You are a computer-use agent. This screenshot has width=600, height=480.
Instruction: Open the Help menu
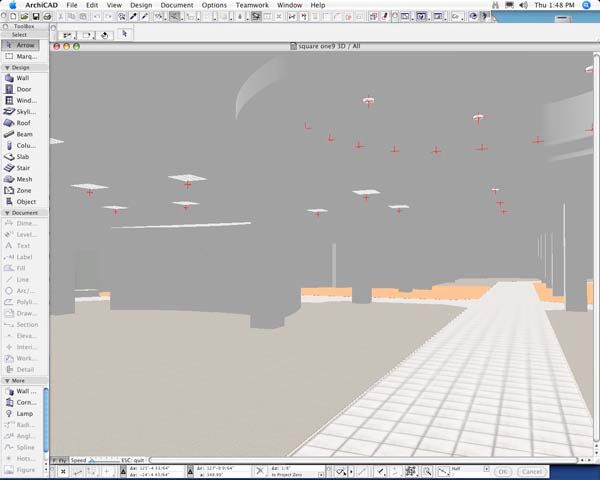click(x=318, y=5)
